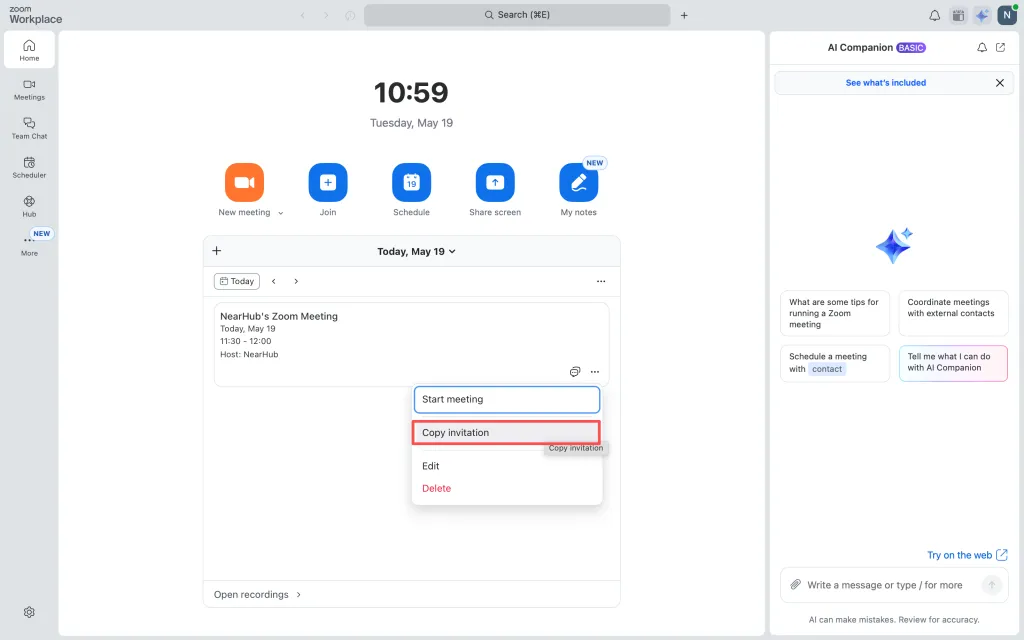
Task: Select NearHub's Zoom Meeting title
Action: pos(279,316)
